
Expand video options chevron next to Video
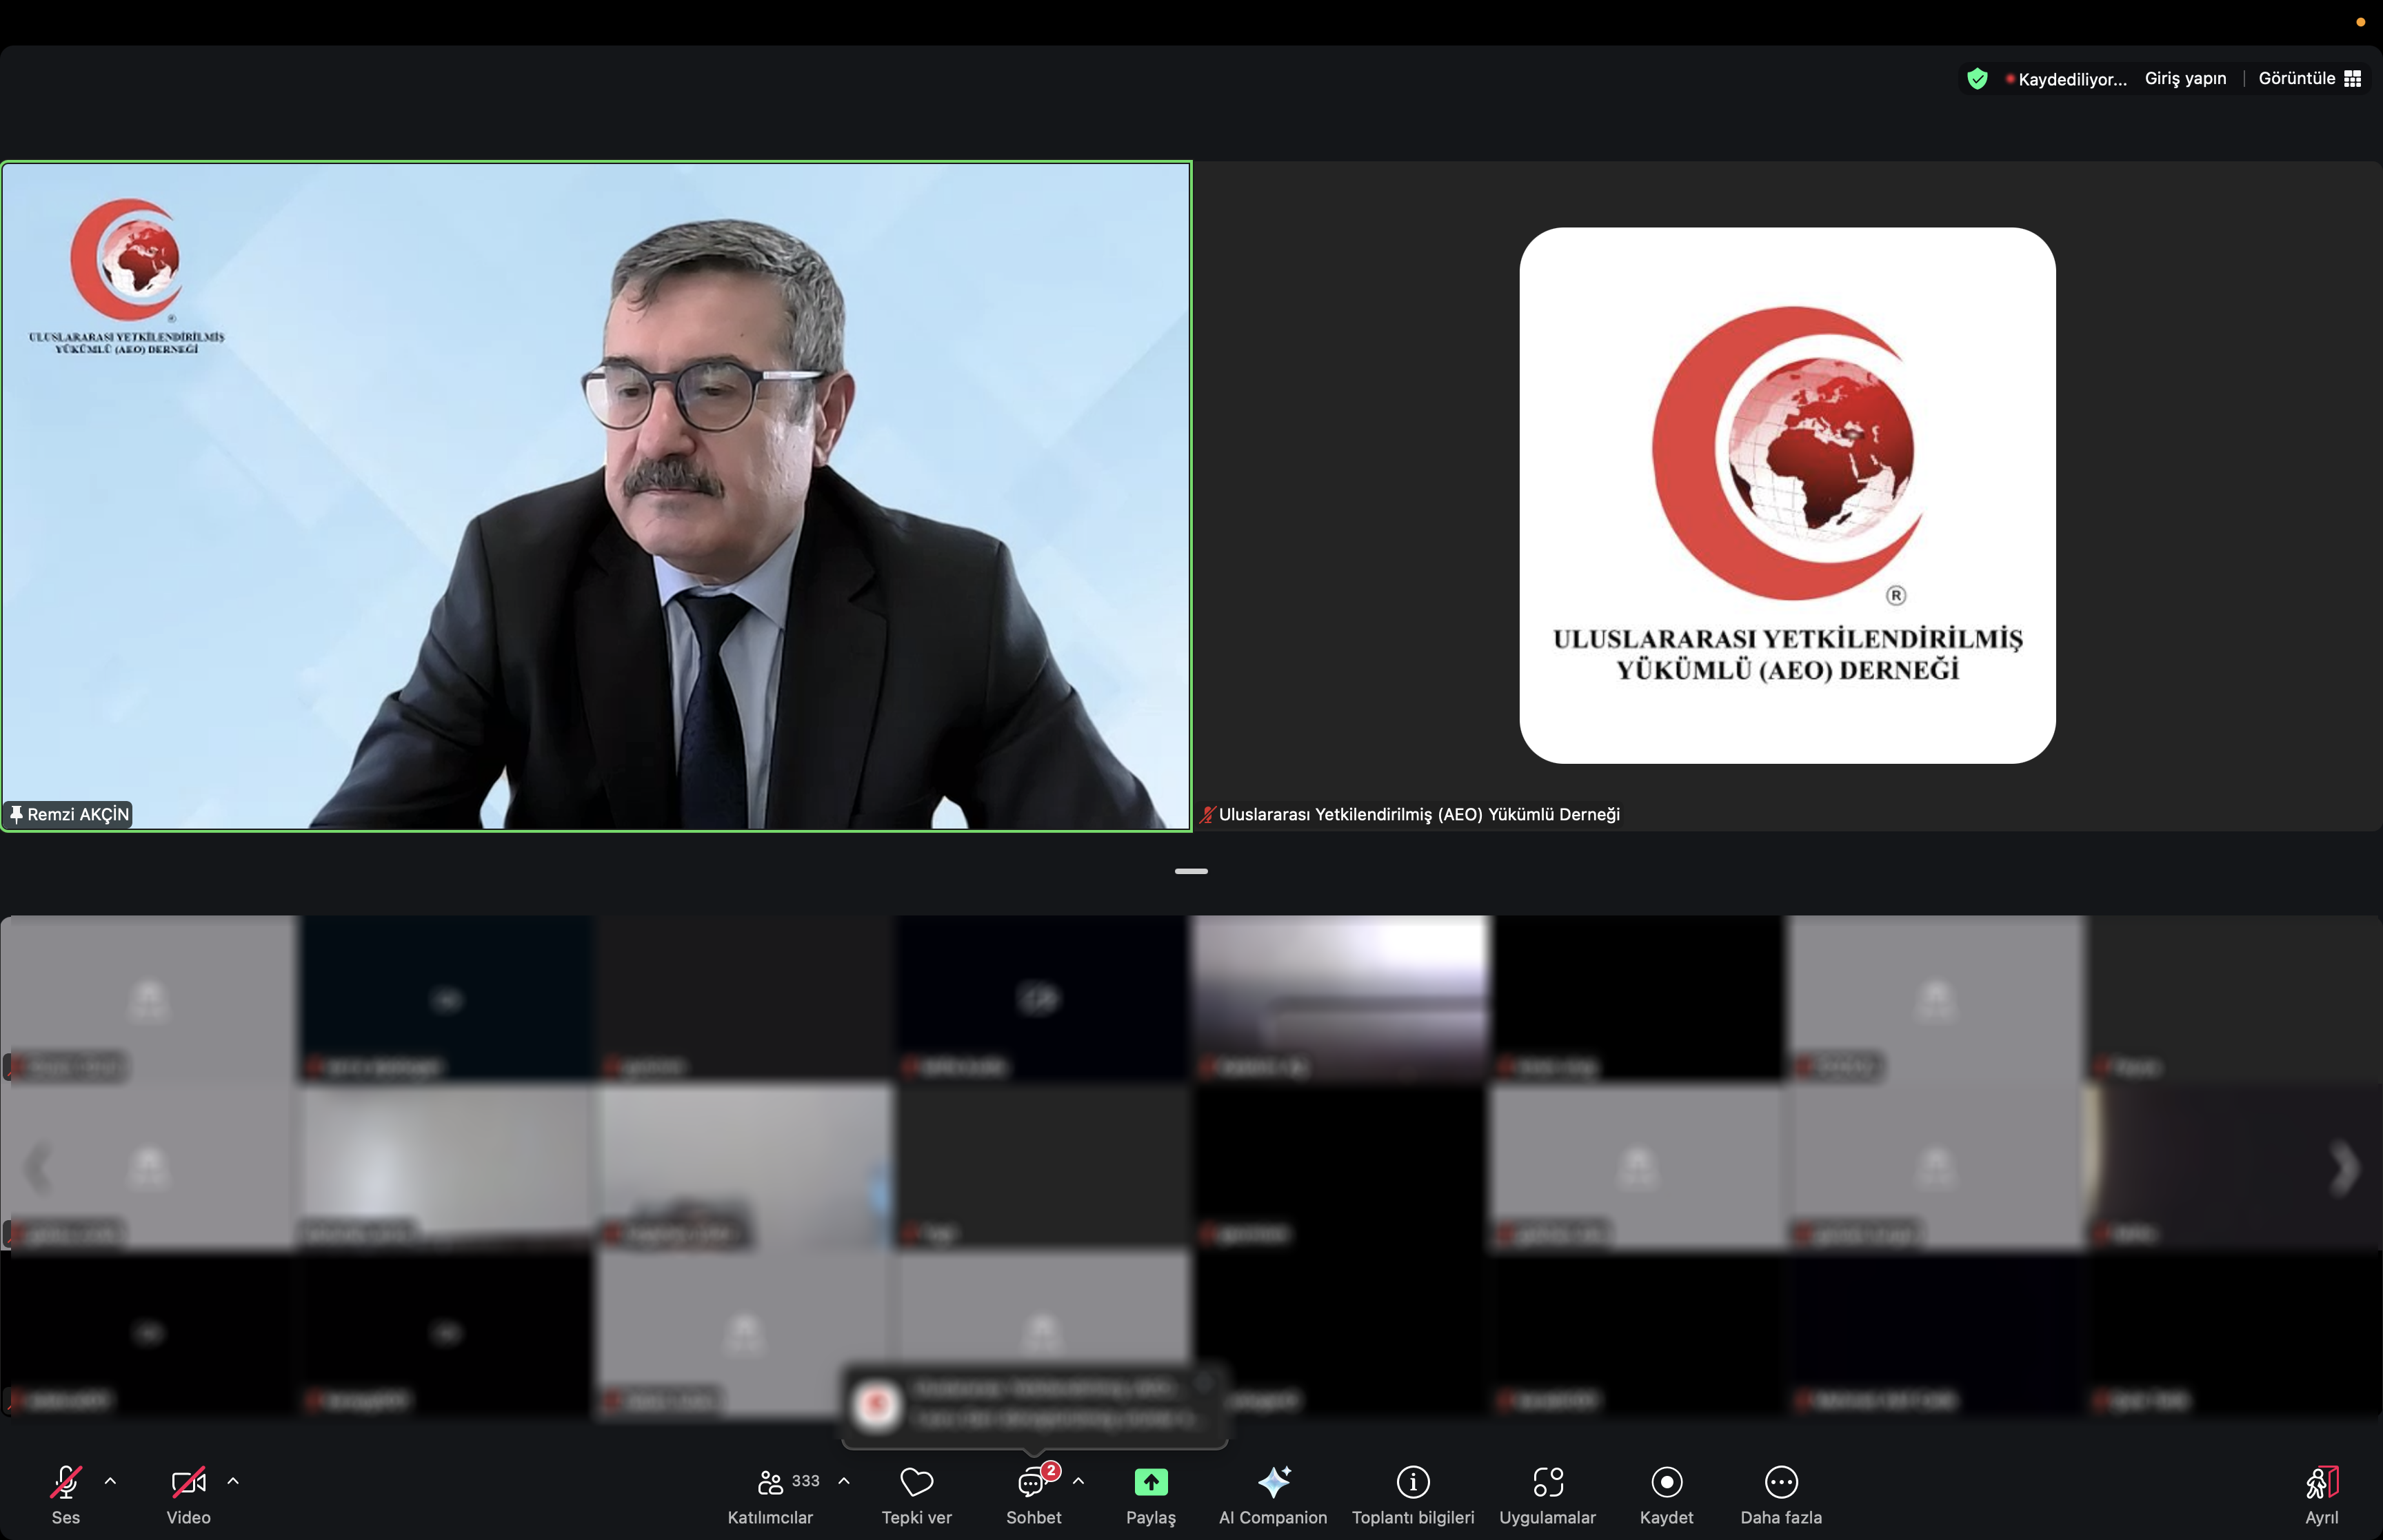[x=233, y=1481]
